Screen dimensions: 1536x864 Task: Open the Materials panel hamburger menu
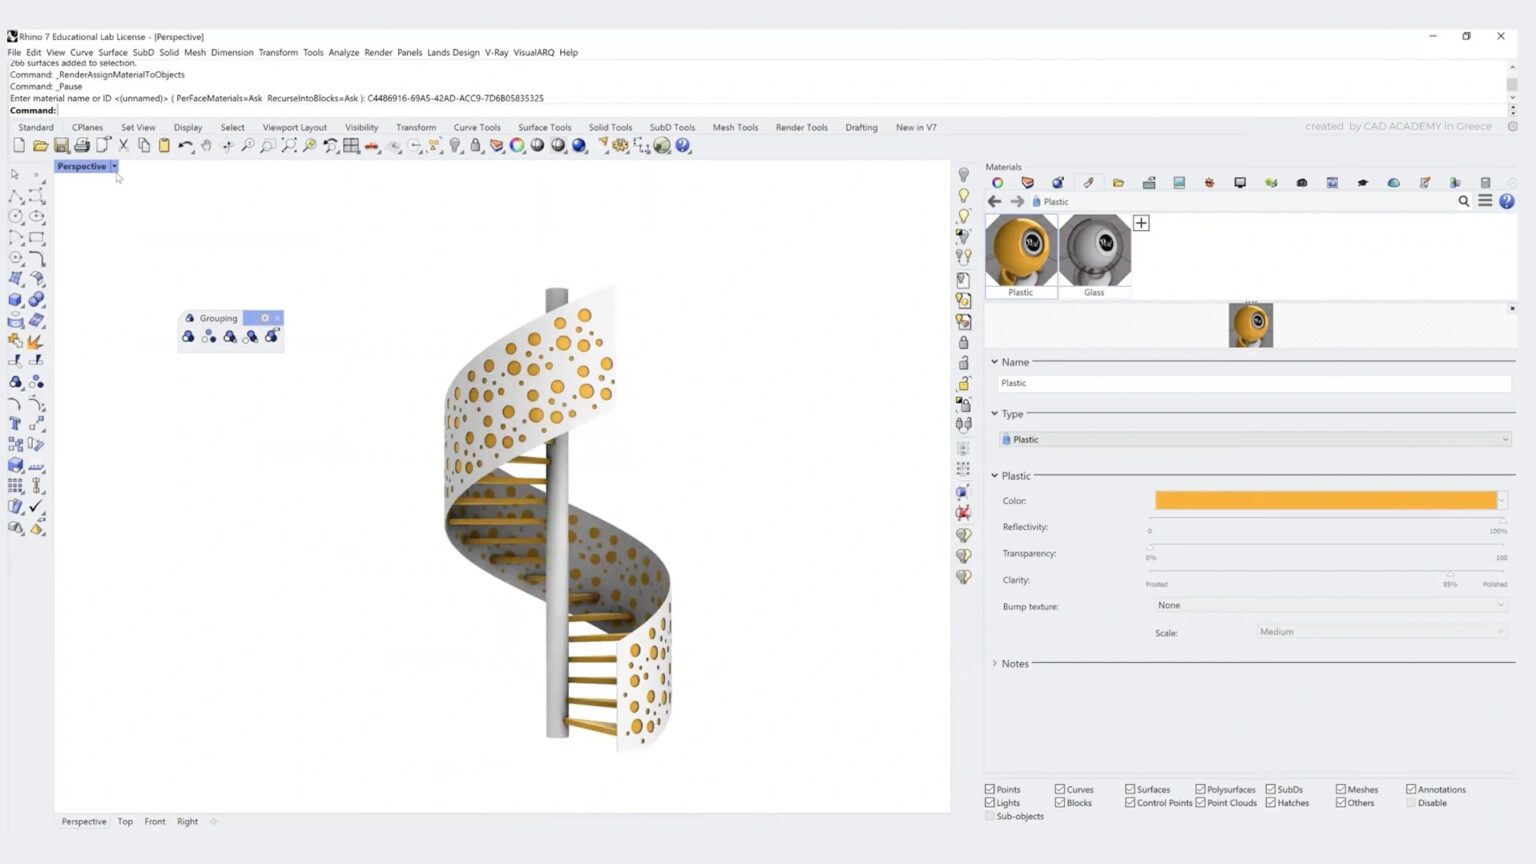tap(1485, 201)
